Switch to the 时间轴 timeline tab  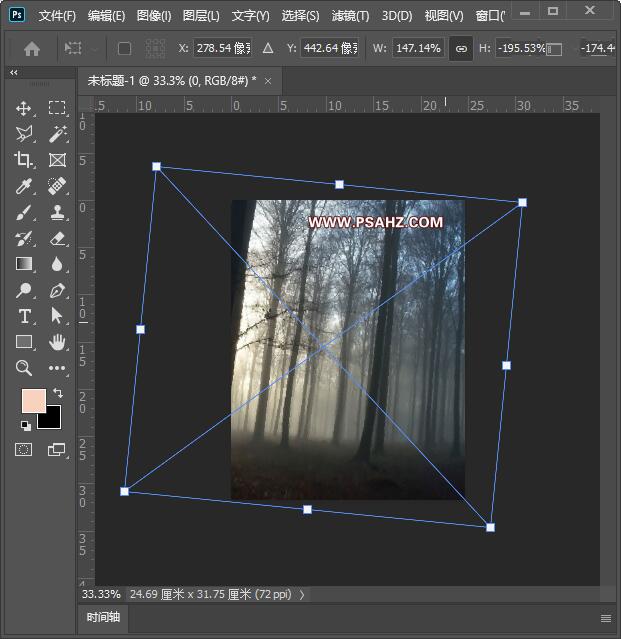click(104, 617)
